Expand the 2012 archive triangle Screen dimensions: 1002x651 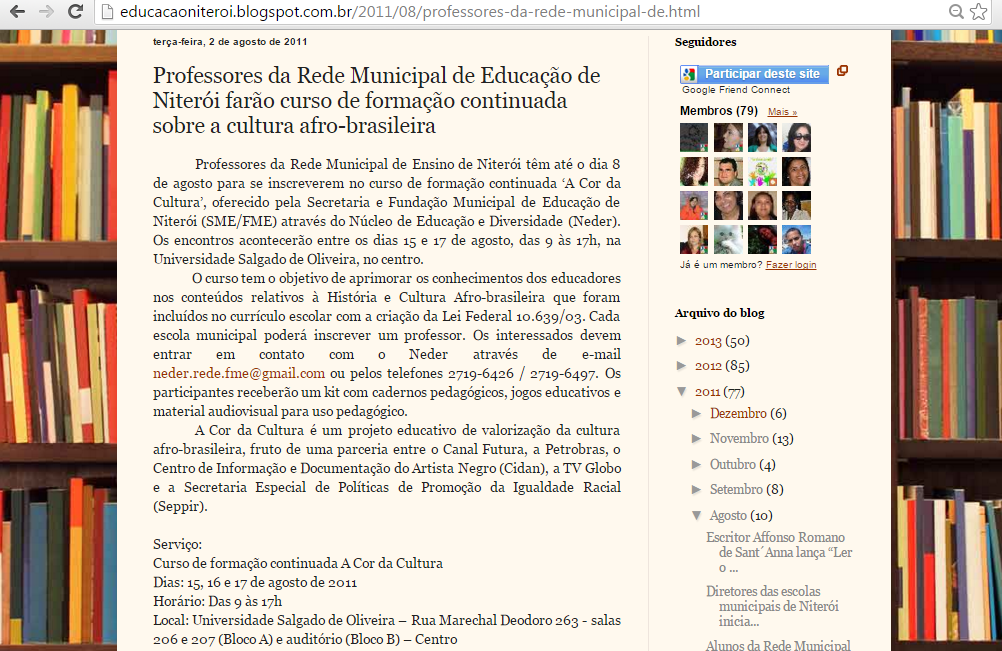pyautogui.click(x=682, y=365)
